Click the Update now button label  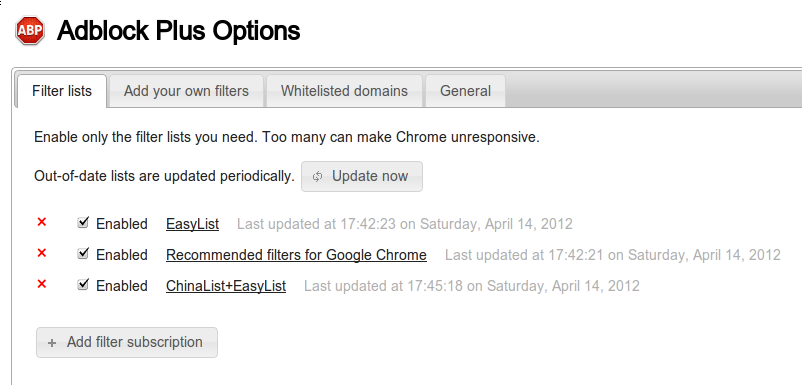tap(370, 176)
